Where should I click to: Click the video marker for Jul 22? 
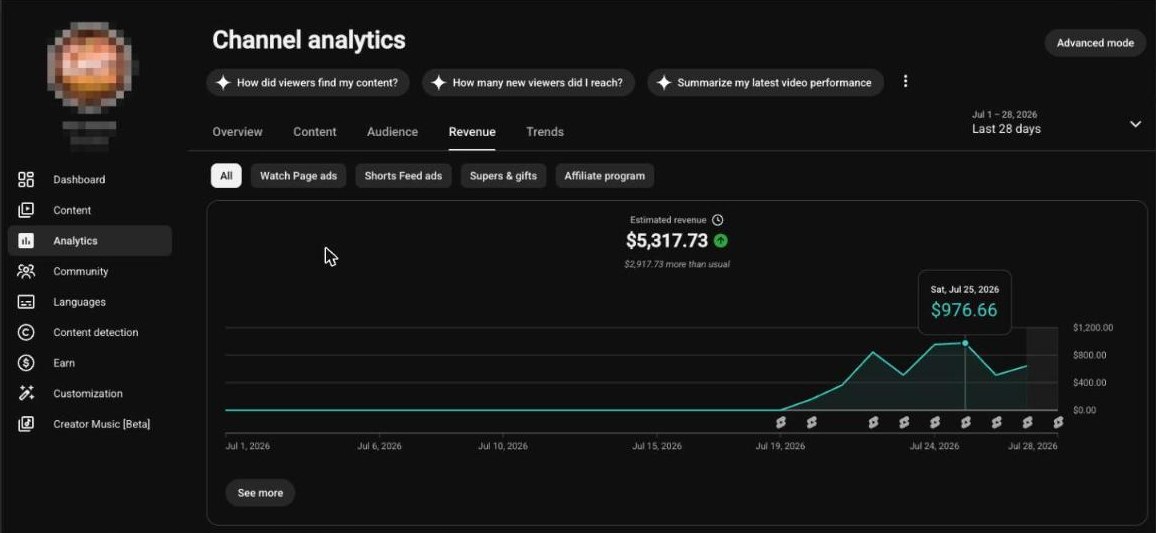[x=874, y=422]
